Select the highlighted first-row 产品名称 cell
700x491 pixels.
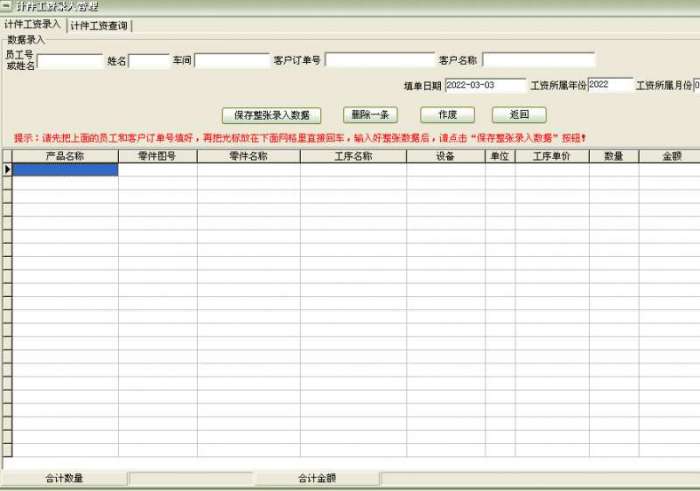(x=65, y=170)
